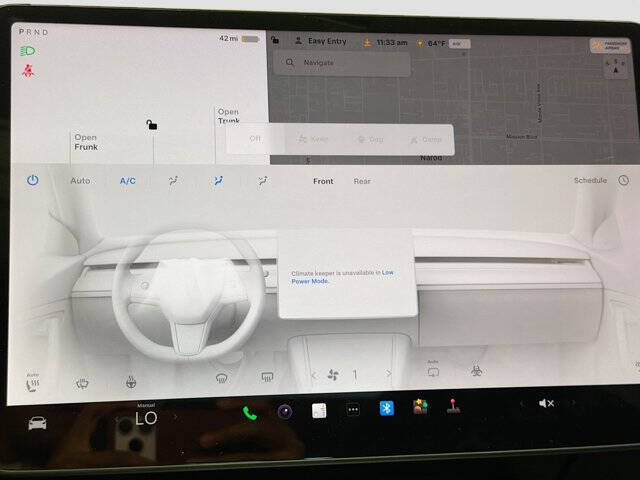Decrease volume with left arrow
This screenshot has height=480, width=640.
coord(522,404)
